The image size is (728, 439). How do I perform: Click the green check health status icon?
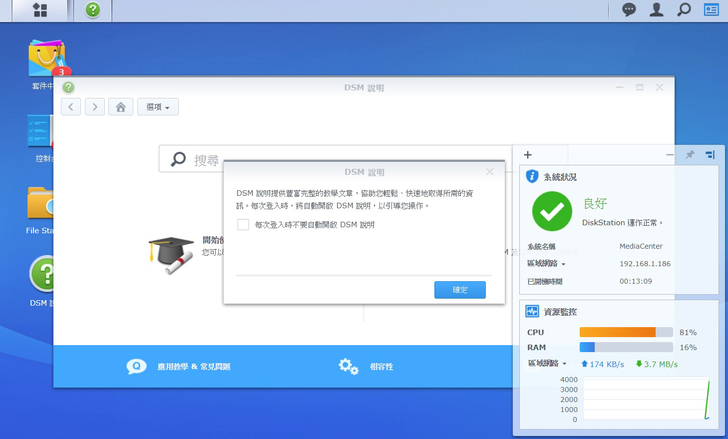[552, 211]
